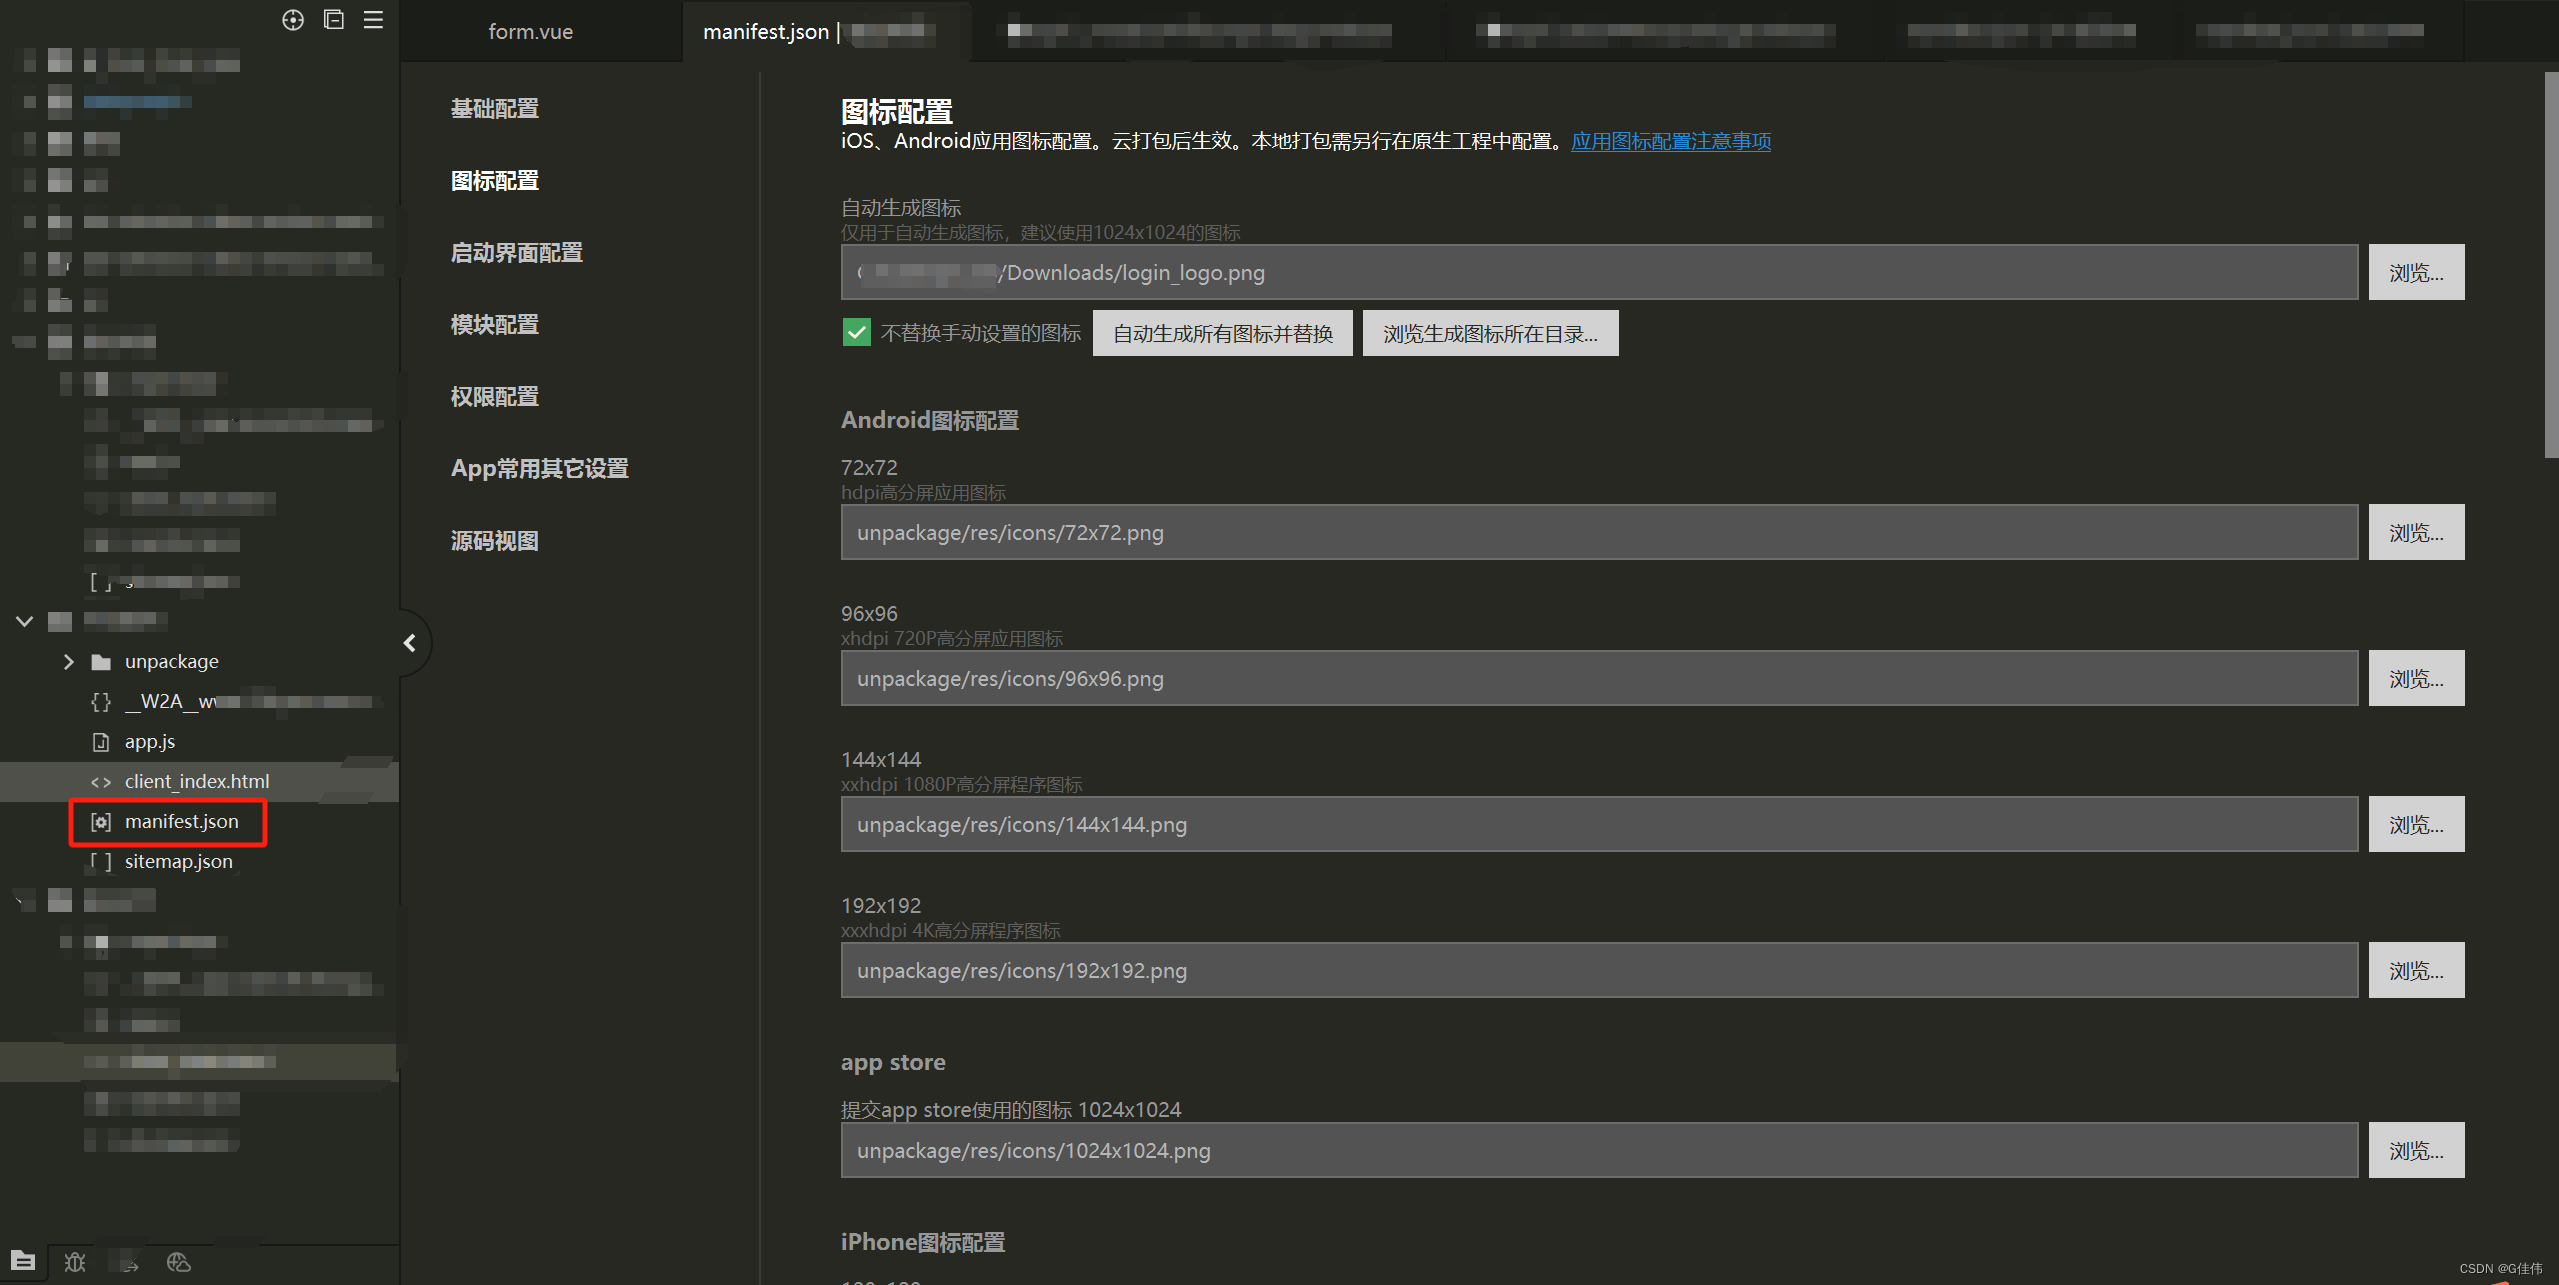Click the cloud globe icon at bottom
2559x1285 pixels.
pyautogui.click(x=179, y=1262)
